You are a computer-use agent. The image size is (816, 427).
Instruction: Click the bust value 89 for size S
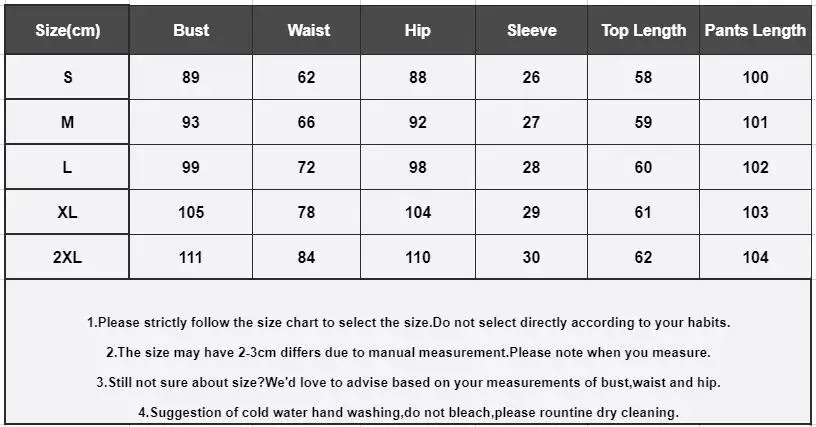click(x=191, y=77)
